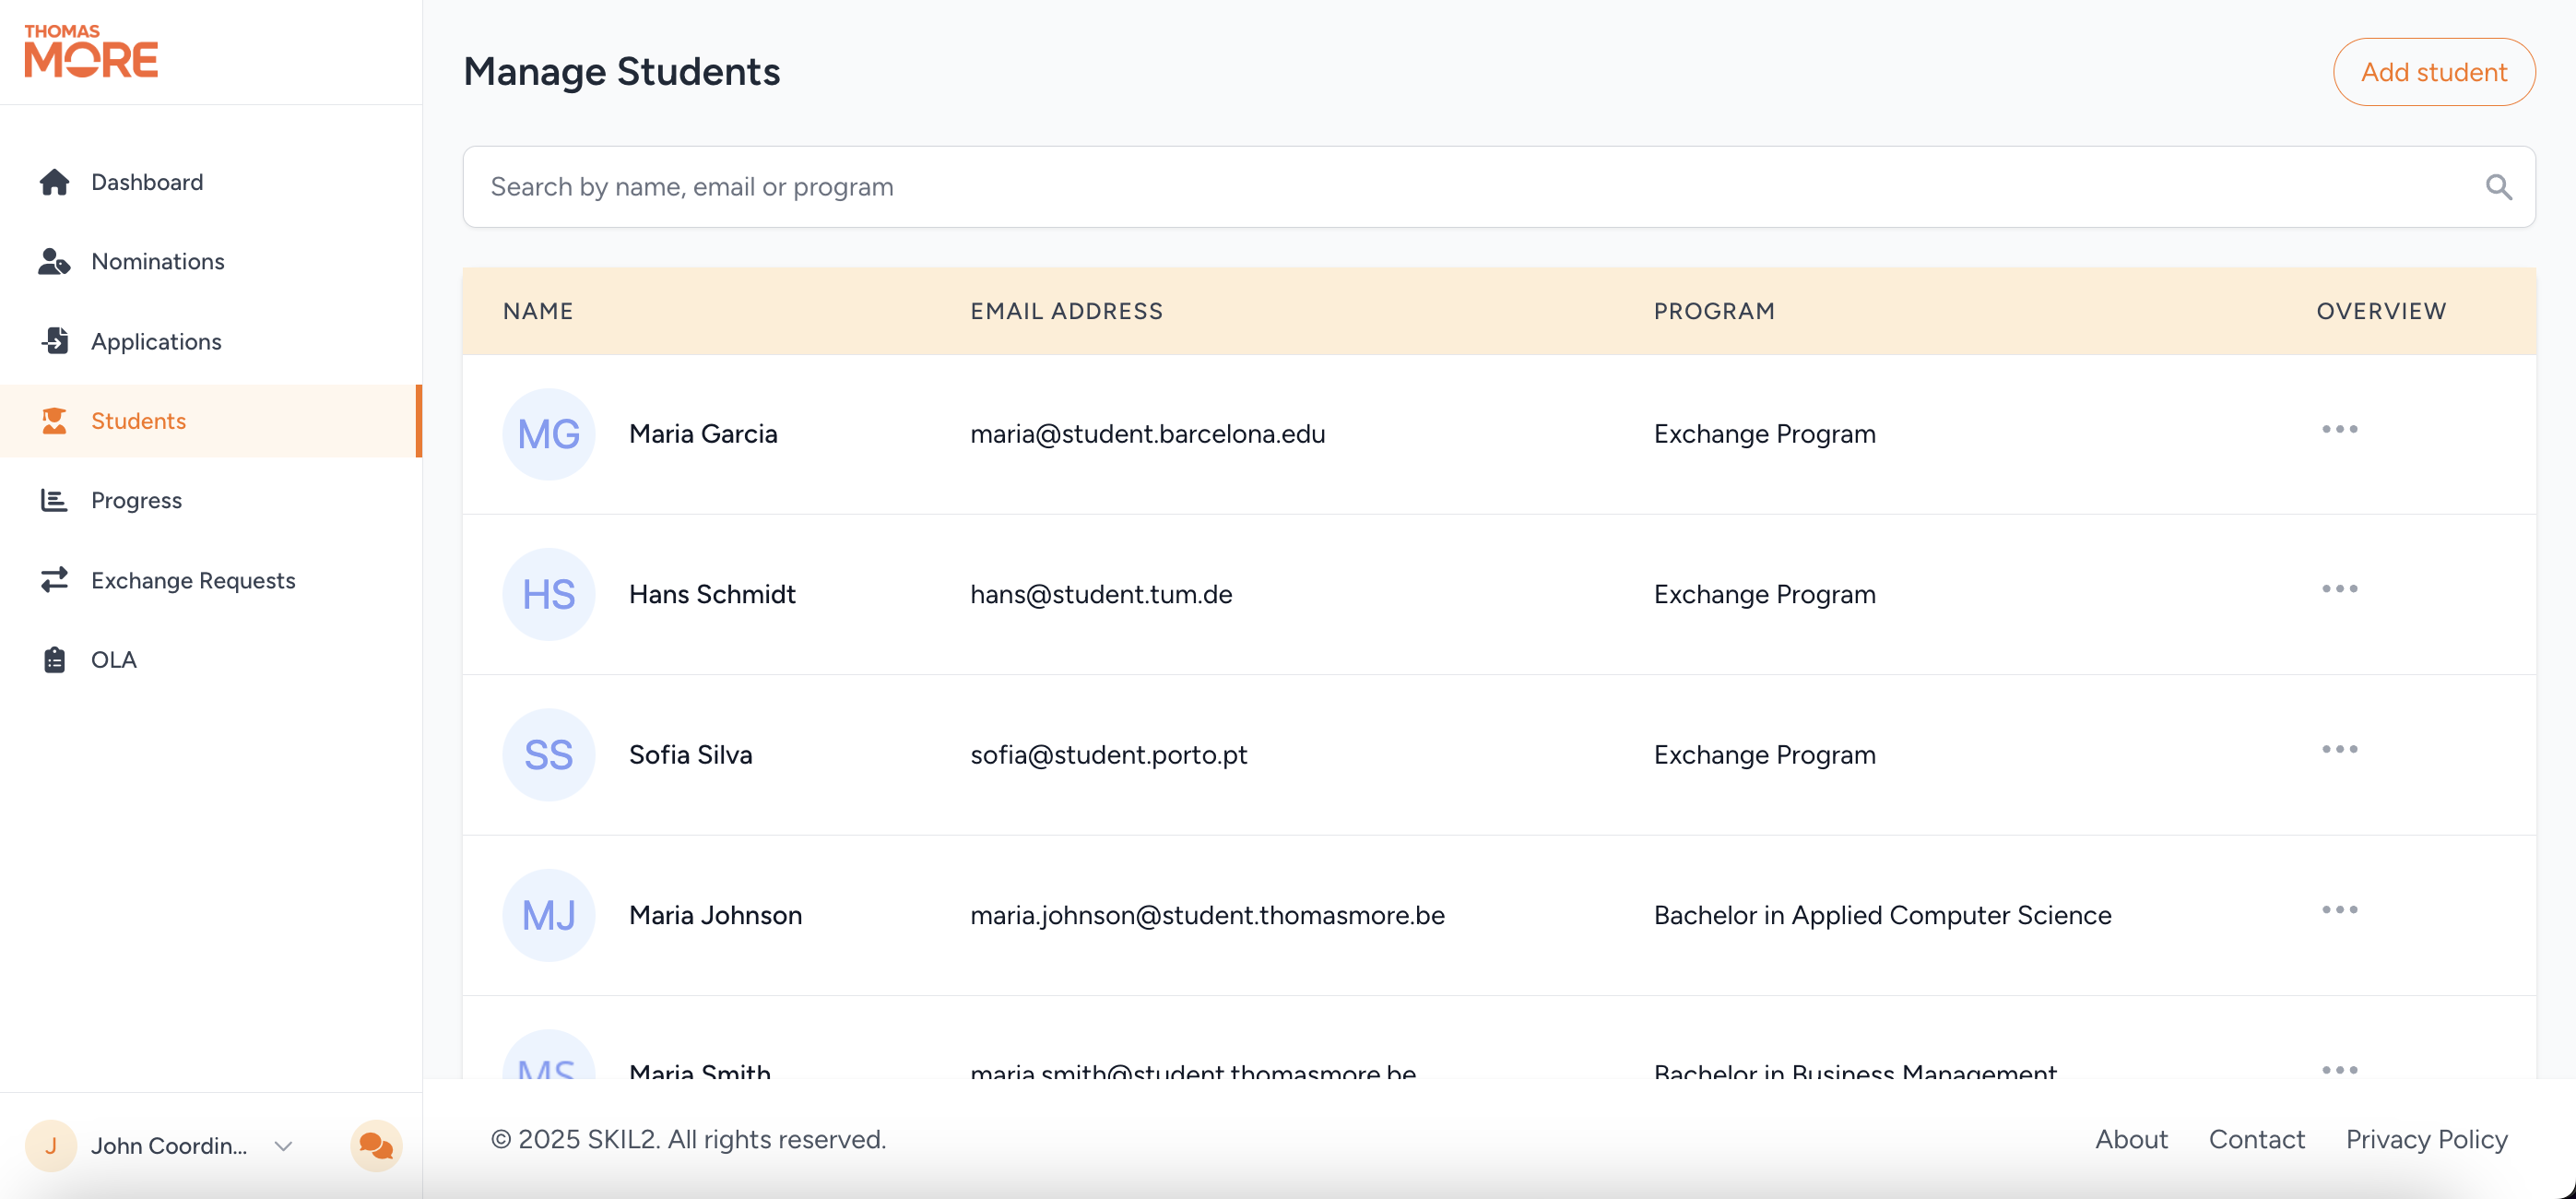Click email maria.johnson@student.thomasmore.be
Screen dimensions: 2576x1199
[x=1207, y=915]
